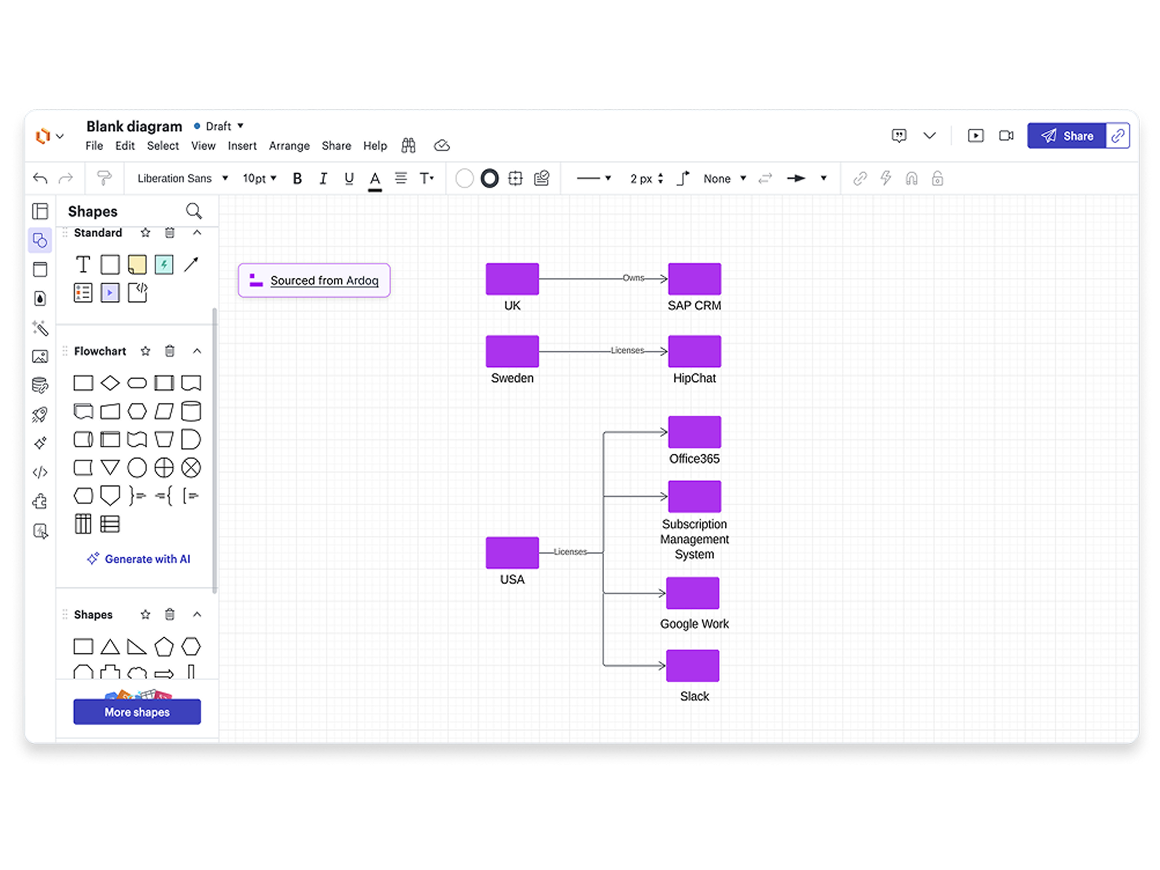The height and width of the screenshot is (870, 1160).
Task: Open the Insert menu
Action: click(x=242, y=146)
